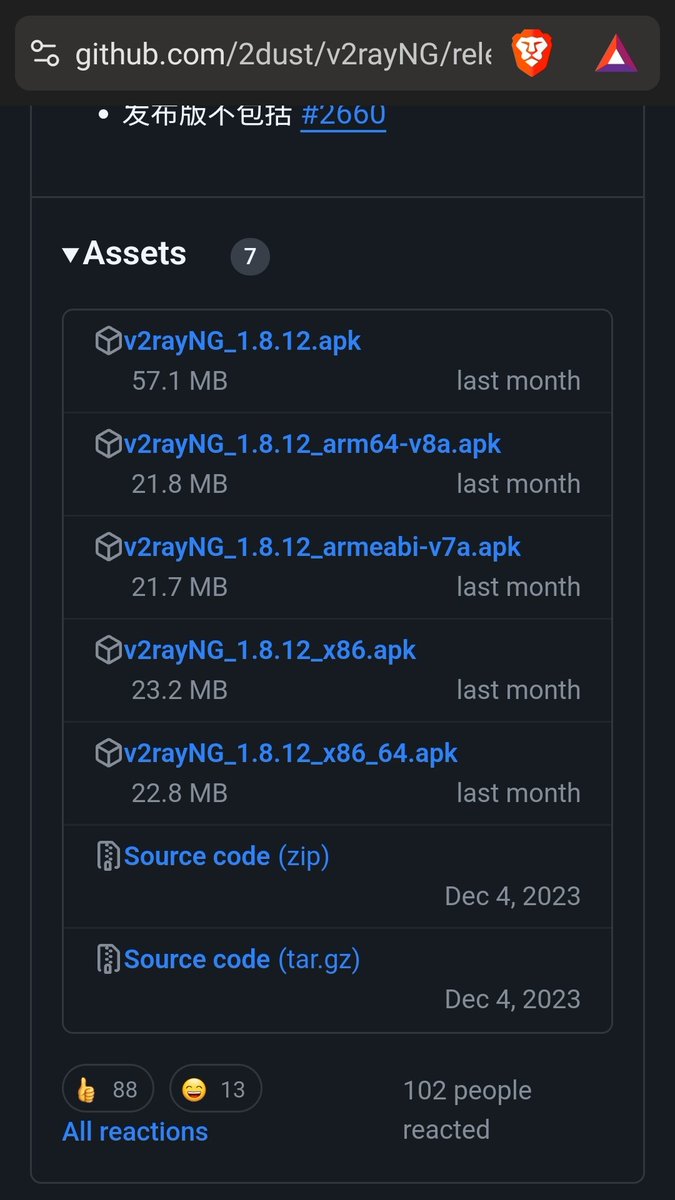Click package icon beside arm64-v8a apk
This screenshot has height=1200, width=675.
(x=108, y=444)
